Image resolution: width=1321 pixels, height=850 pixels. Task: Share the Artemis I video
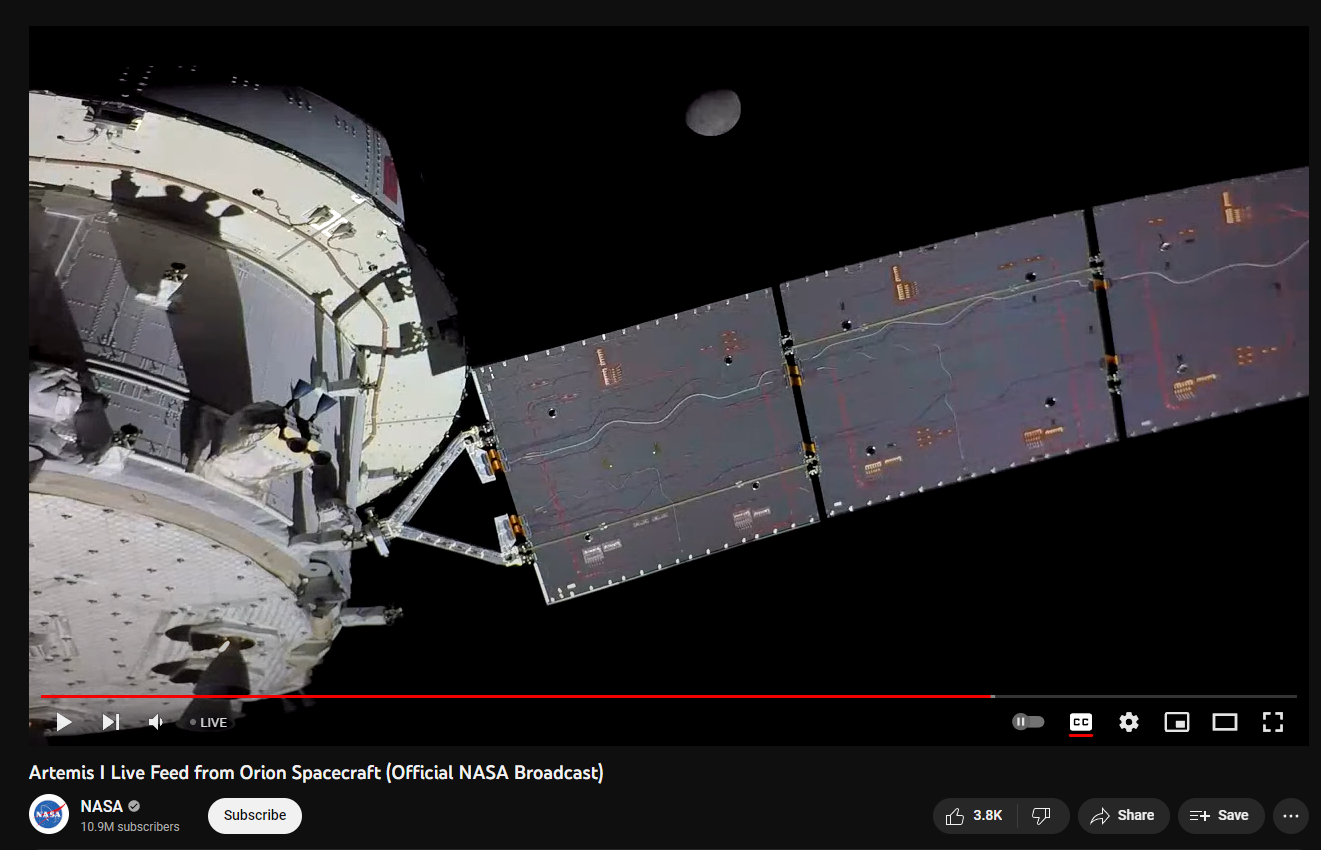pos(1123,816)
